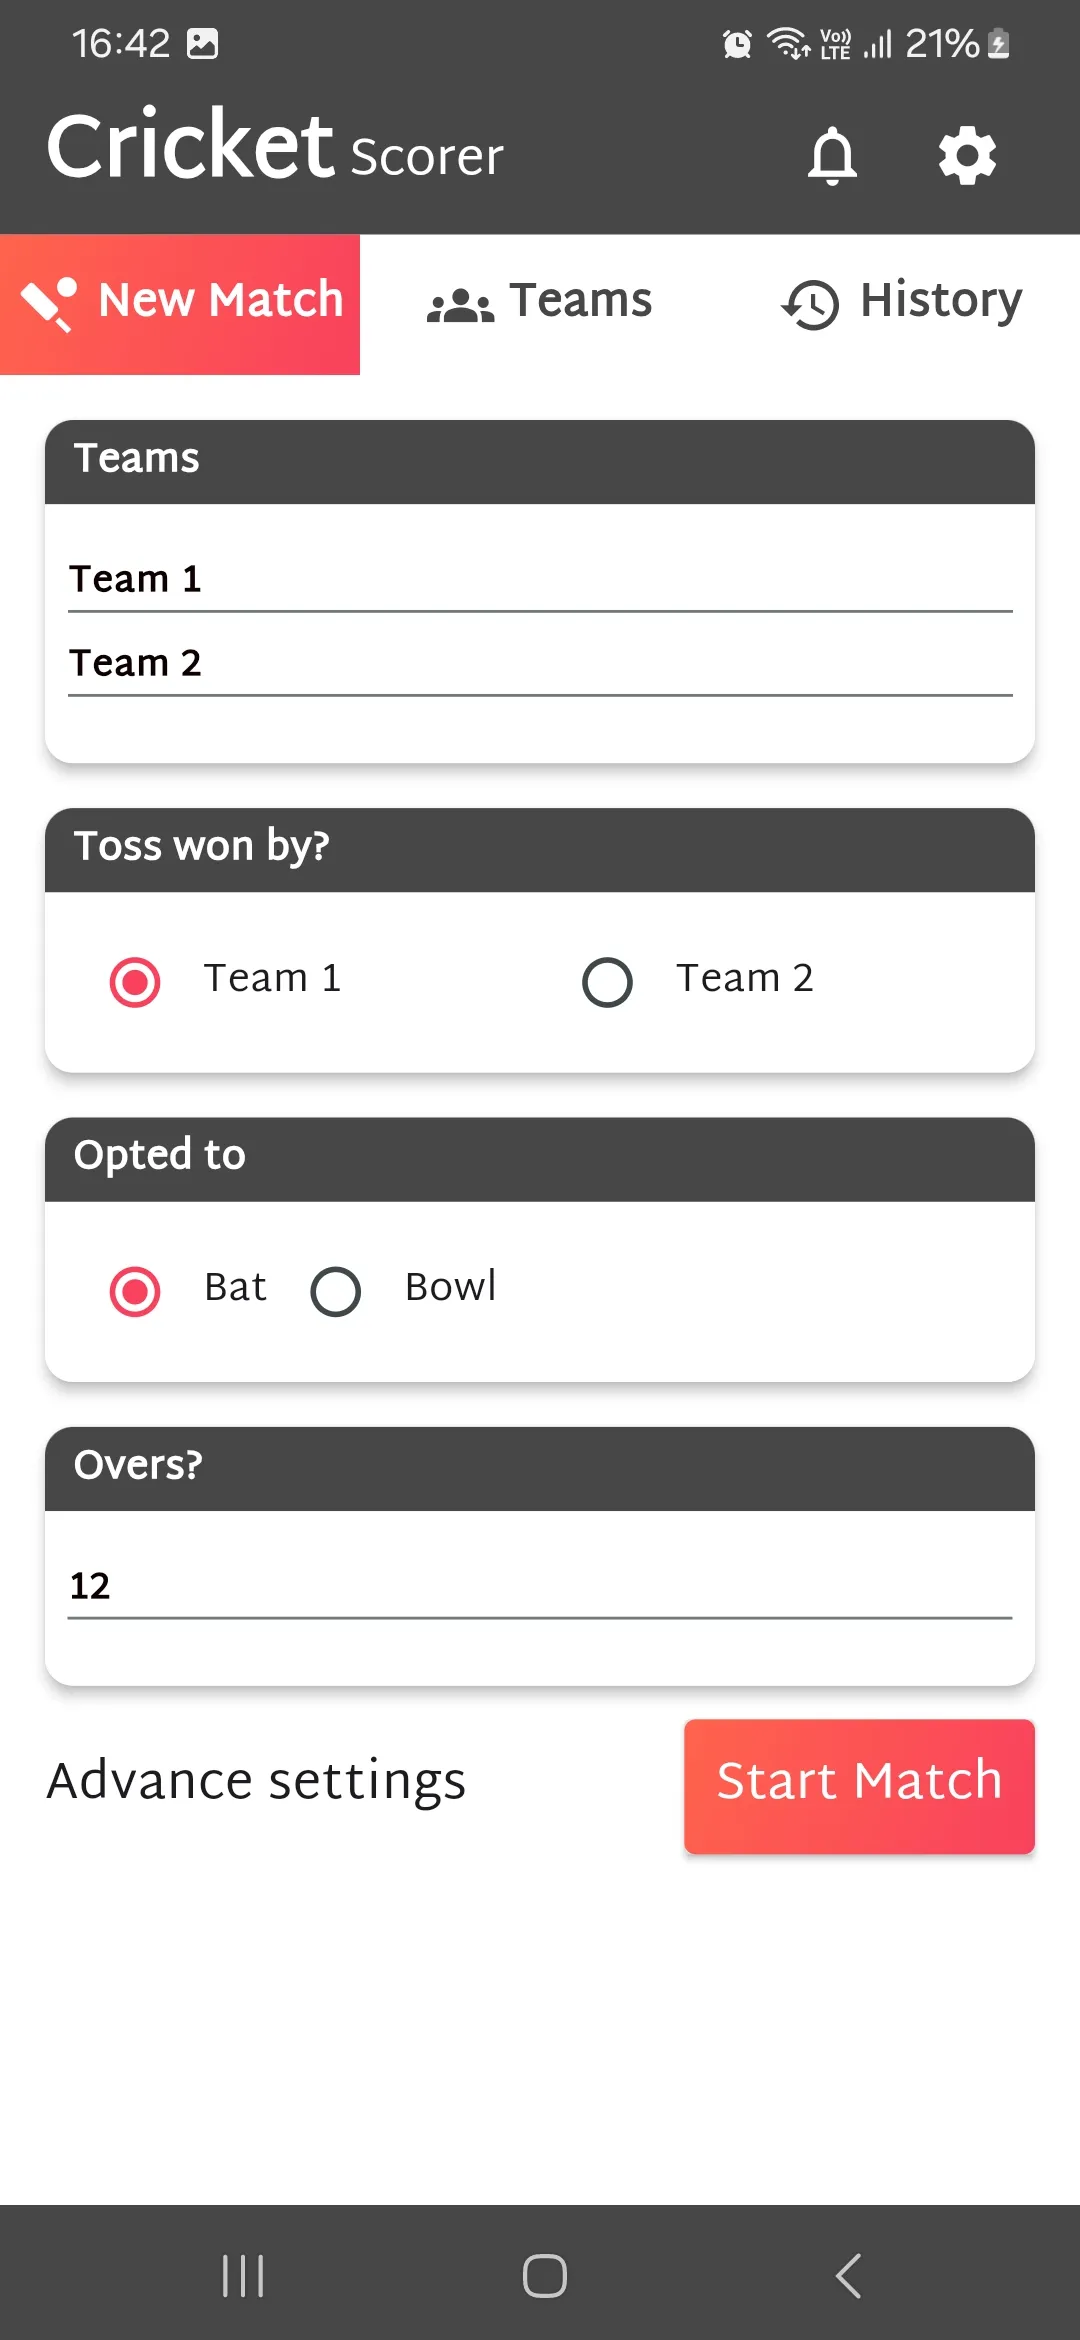
Task: Select Bowl under Opted to
Action: click(x=335, y=1291)
